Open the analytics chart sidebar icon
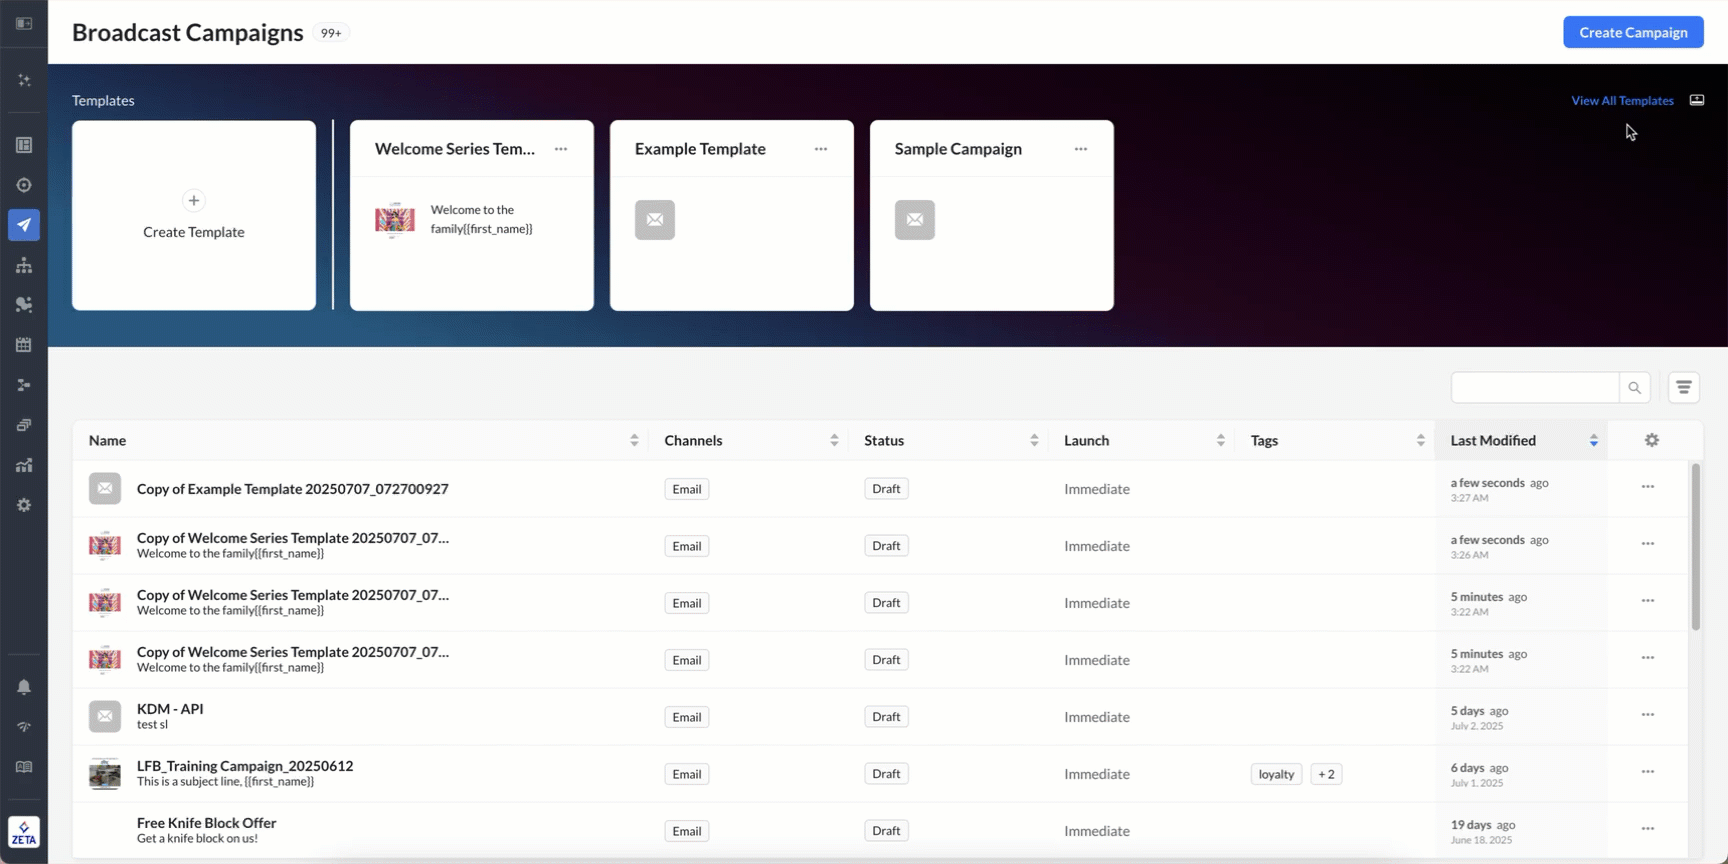 (x=24, y=465)
